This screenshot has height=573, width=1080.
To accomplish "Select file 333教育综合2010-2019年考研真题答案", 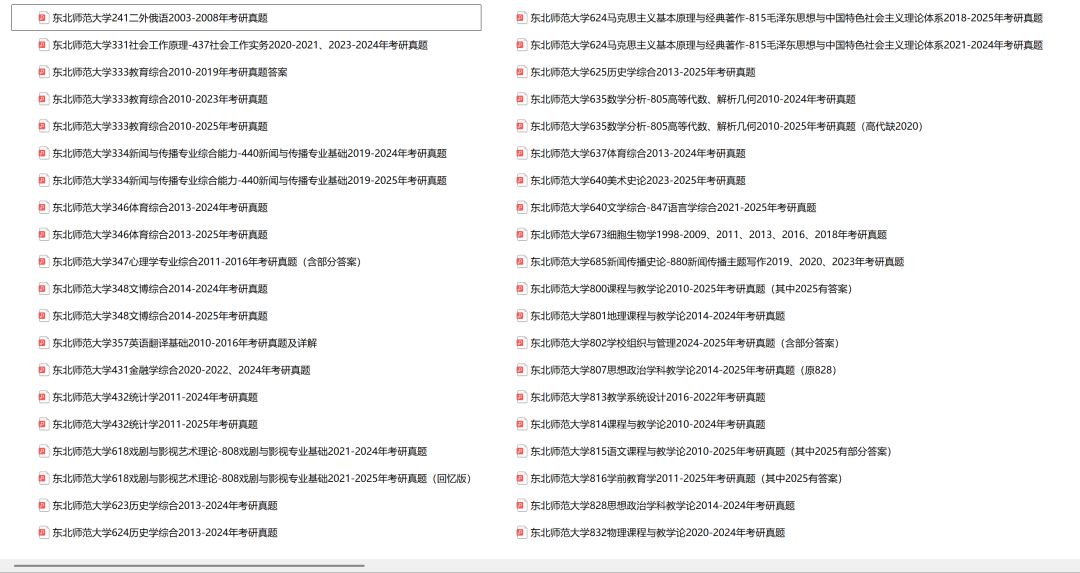I will point(170,72).
